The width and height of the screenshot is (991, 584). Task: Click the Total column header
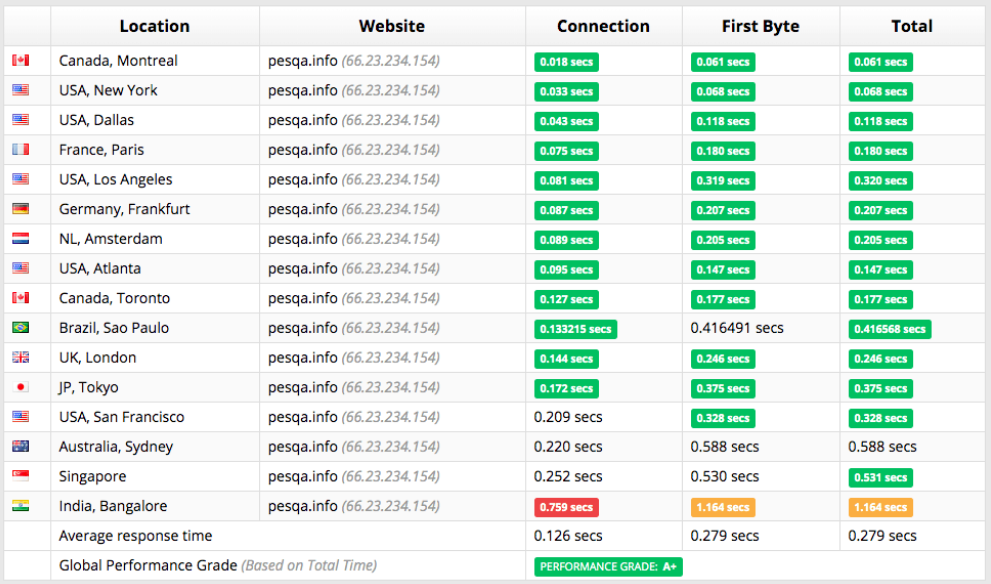[x=911, y=26]
